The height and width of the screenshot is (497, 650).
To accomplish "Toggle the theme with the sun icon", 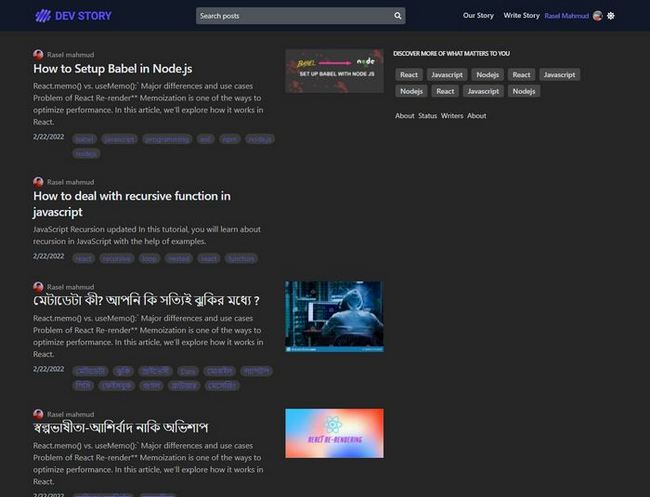I will [x=611, y=16].
